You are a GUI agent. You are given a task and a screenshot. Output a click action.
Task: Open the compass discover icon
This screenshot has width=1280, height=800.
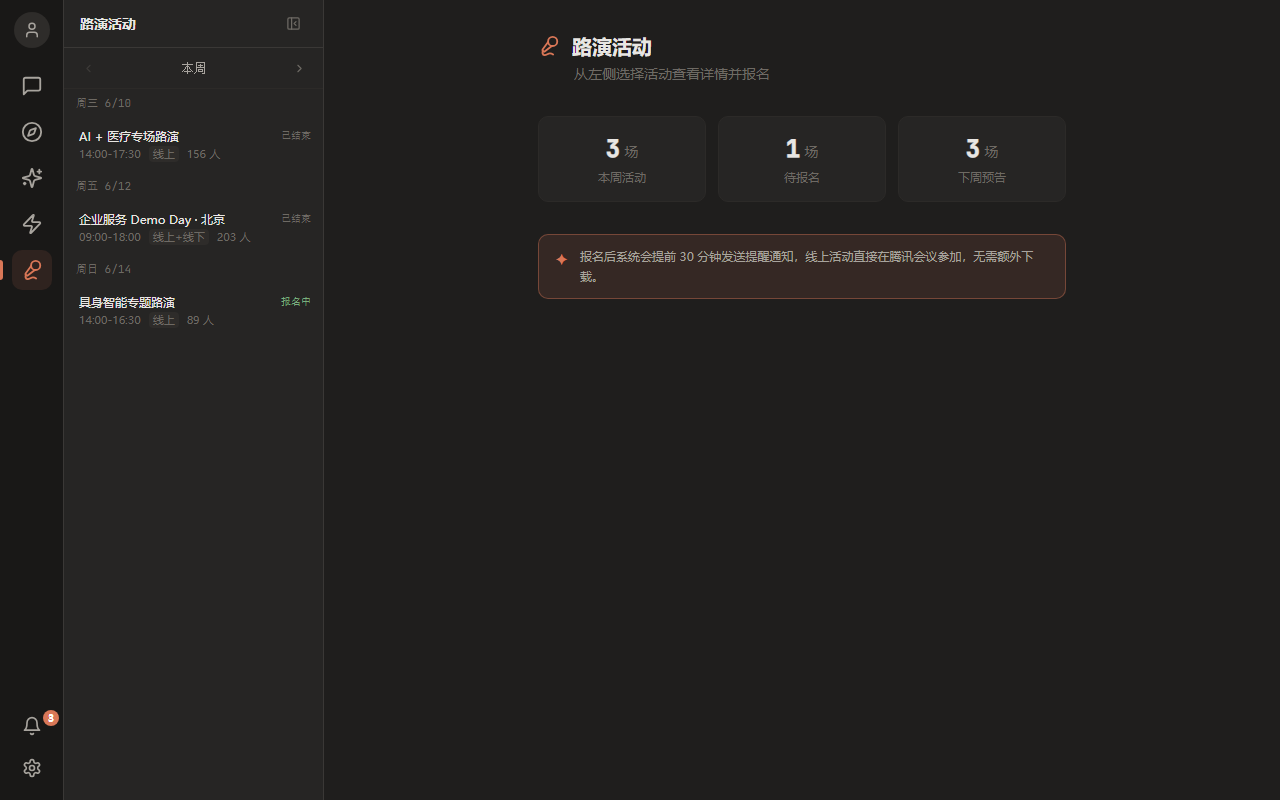click(x=32, y=132)
